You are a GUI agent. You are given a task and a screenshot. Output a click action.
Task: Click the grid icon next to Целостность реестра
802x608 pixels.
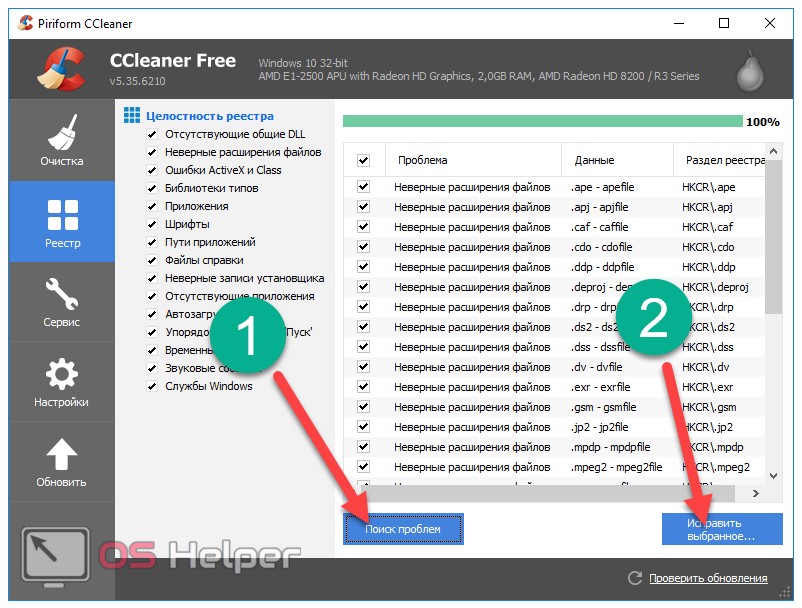[132, 116]
